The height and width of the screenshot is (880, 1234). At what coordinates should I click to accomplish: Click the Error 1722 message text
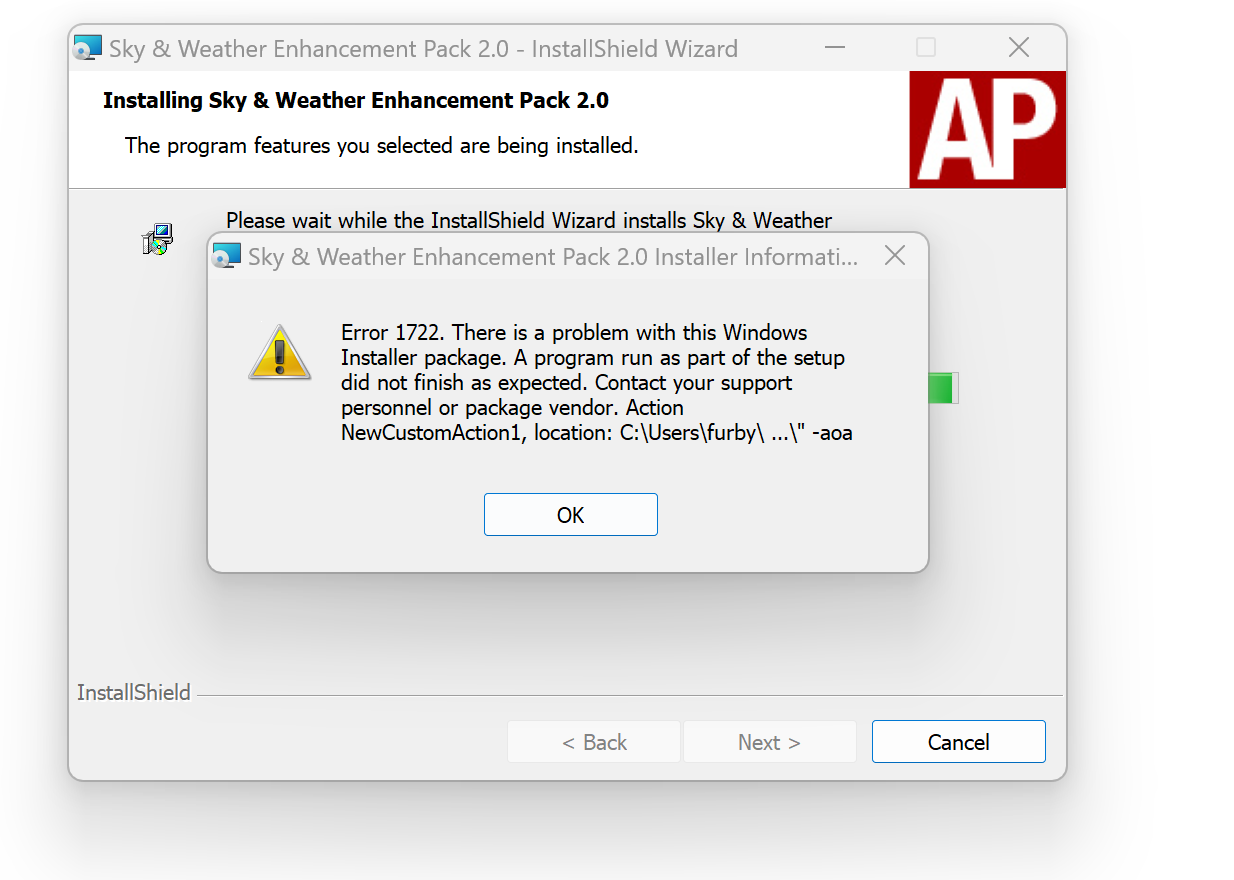[x=597, y=383]
